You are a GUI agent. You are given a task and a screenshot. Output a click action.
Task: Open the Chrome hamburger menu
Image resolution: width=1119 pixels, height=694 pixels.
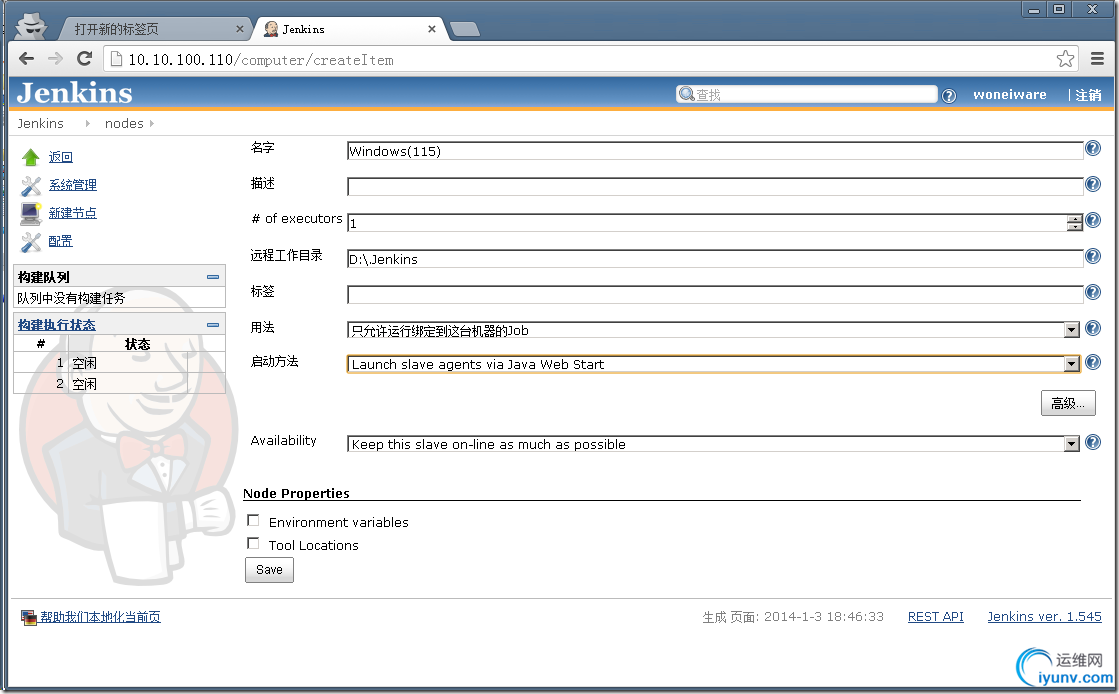tap(1098, 59)
